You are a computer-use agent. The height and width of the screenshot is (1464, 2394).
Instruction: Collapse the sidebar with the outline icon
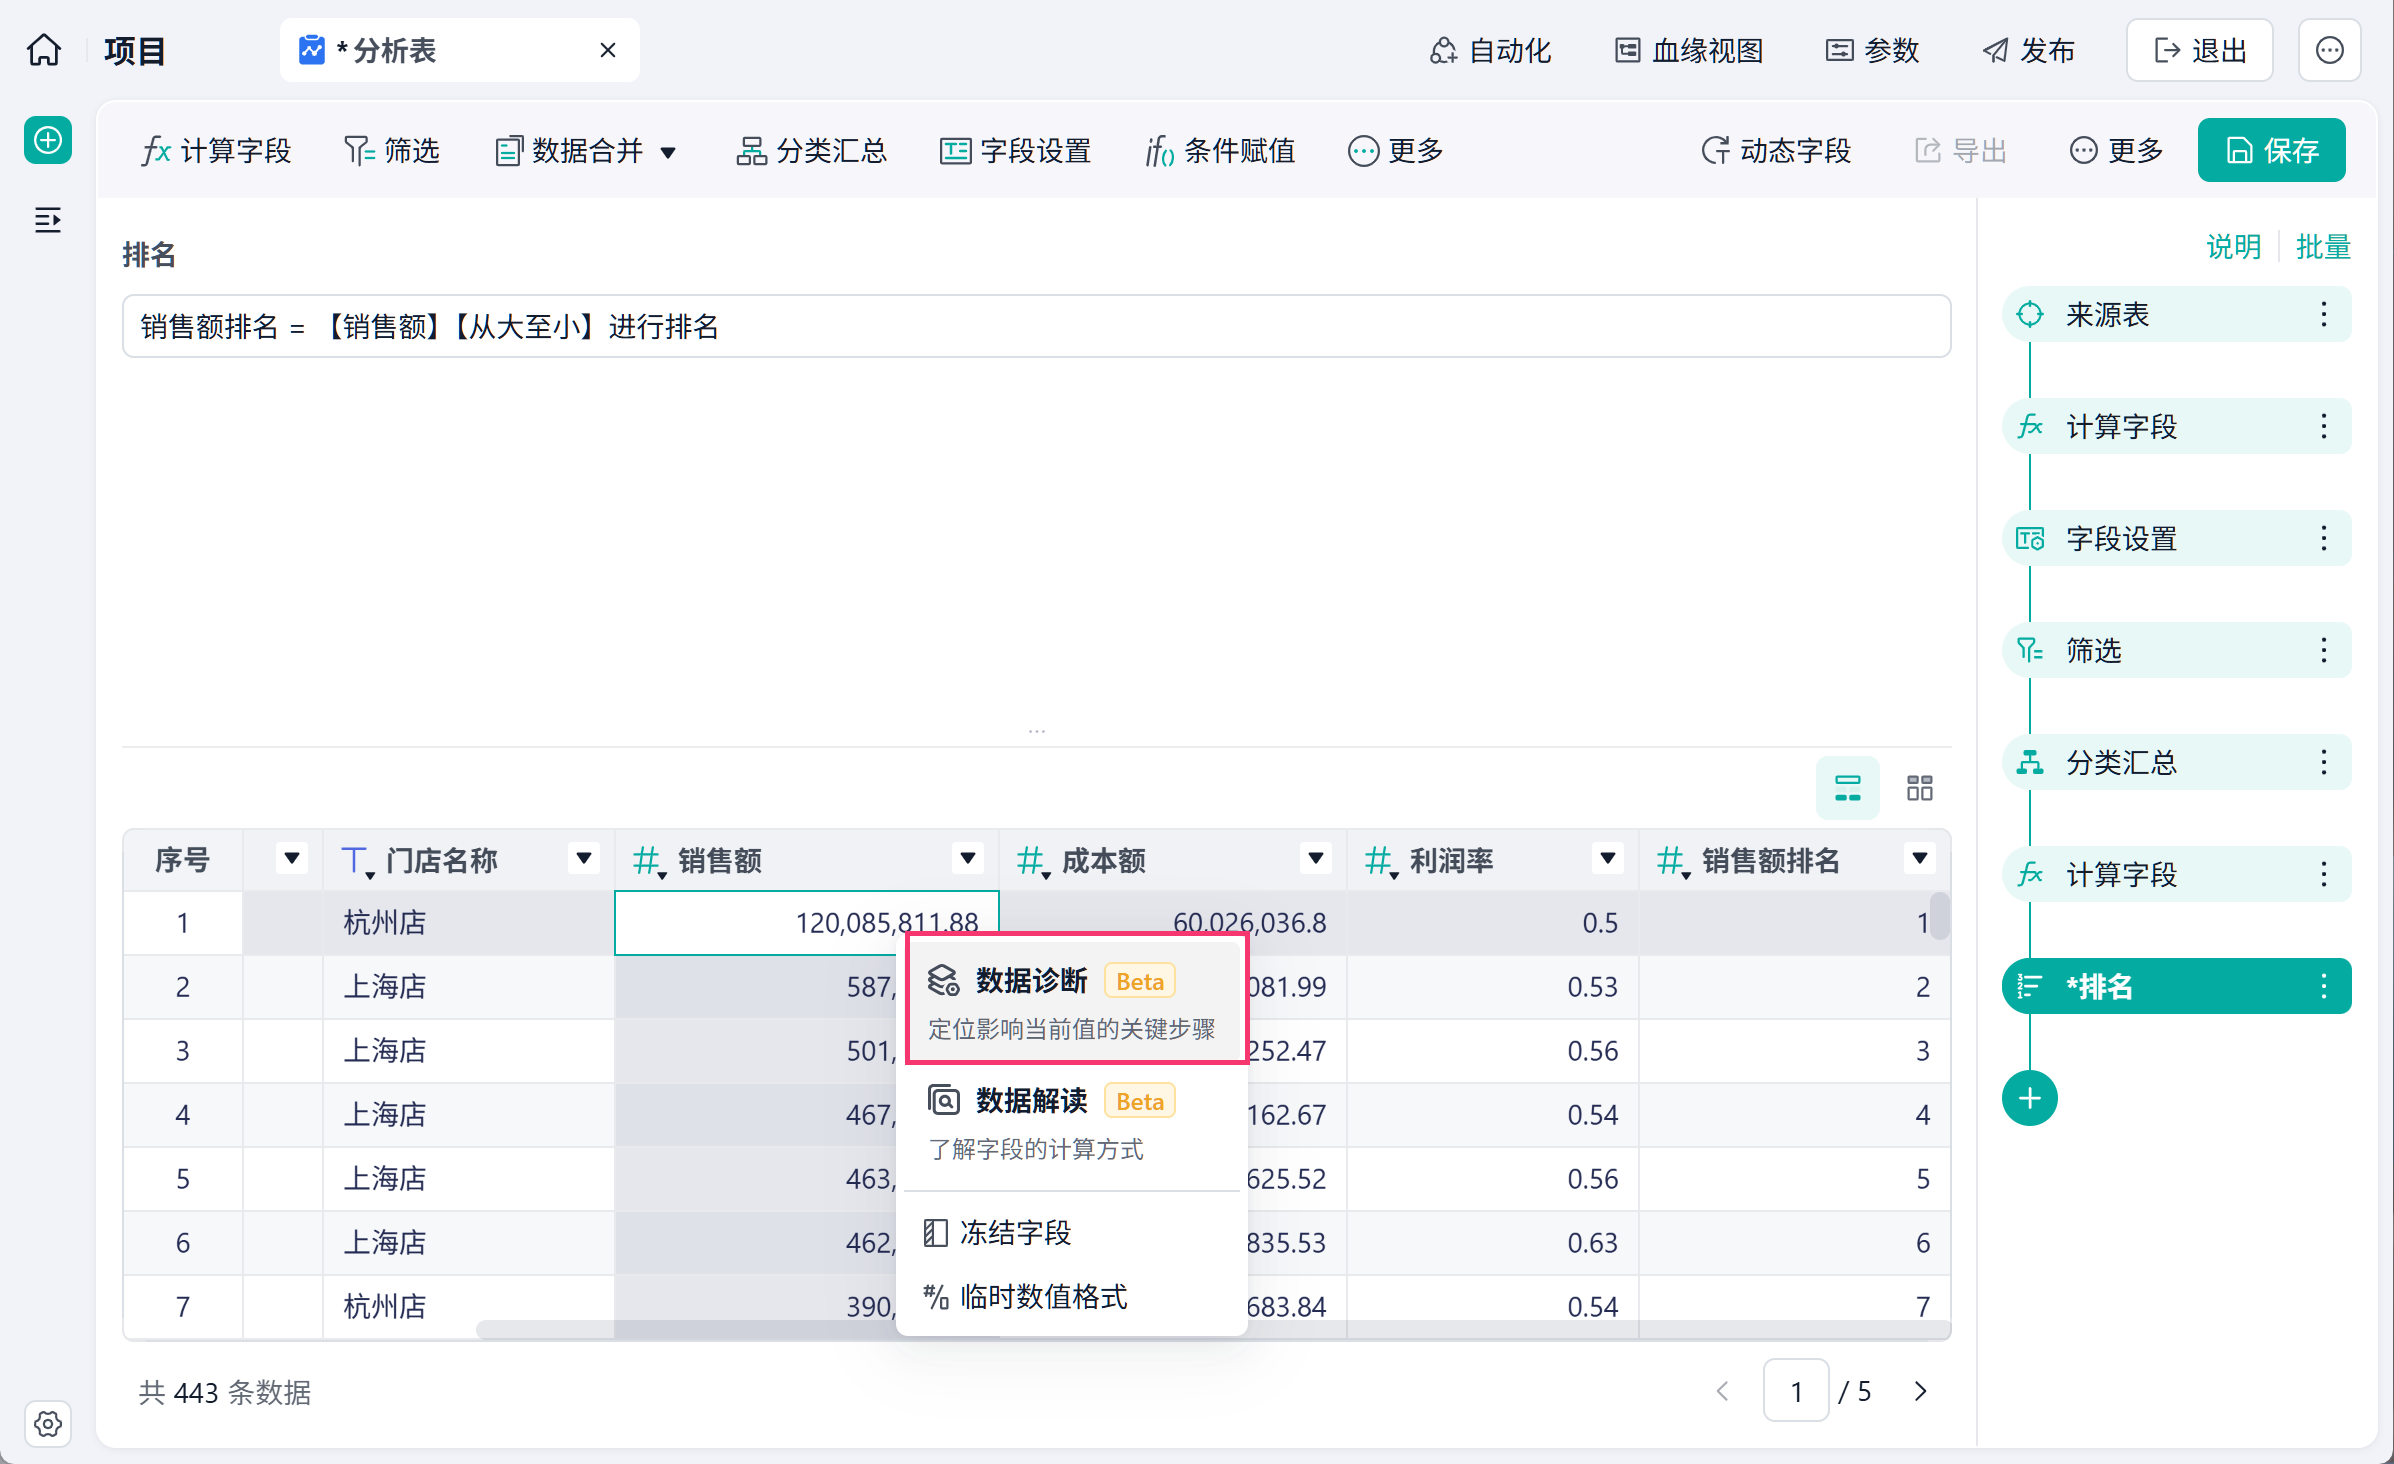pos(48,220)
